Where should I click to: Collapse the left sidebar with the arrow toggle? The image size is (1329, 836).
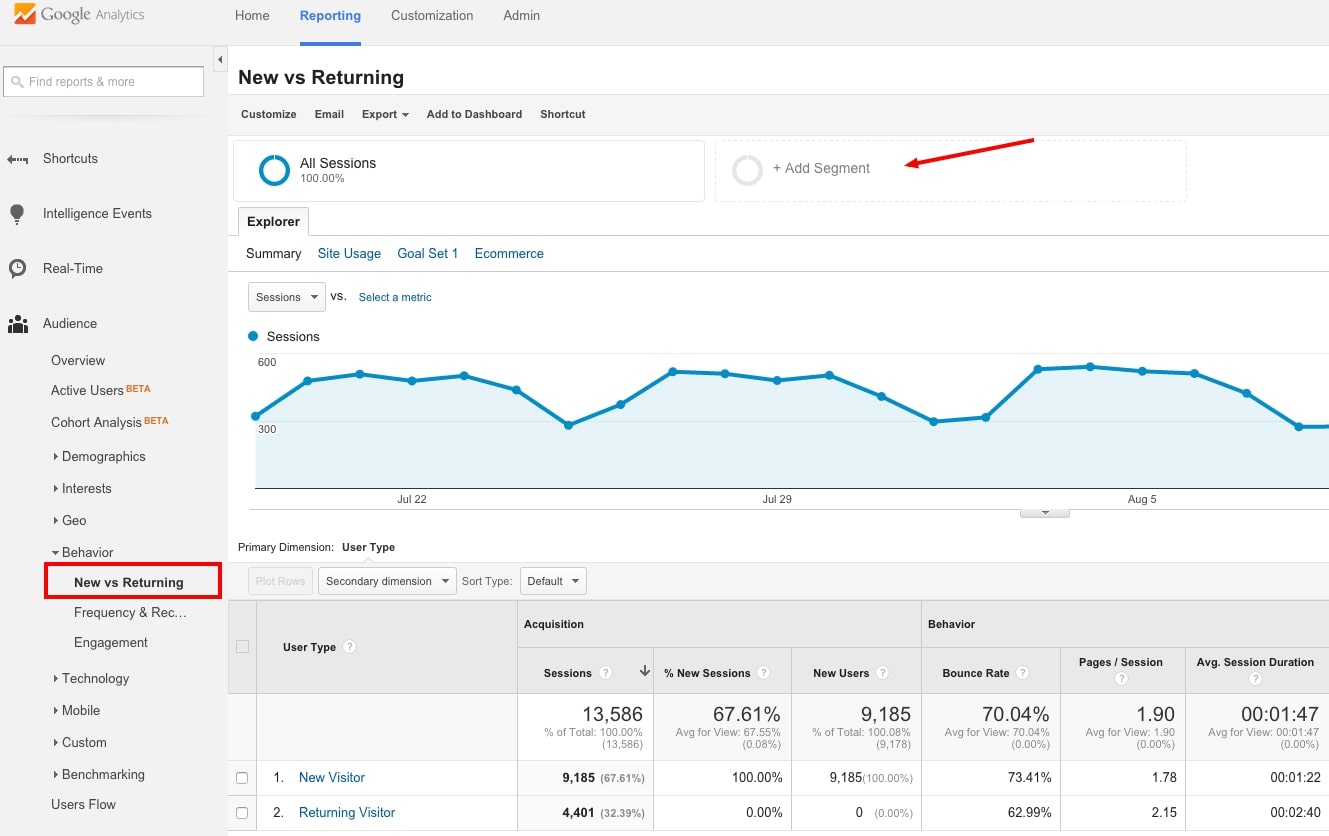[220, 60]
